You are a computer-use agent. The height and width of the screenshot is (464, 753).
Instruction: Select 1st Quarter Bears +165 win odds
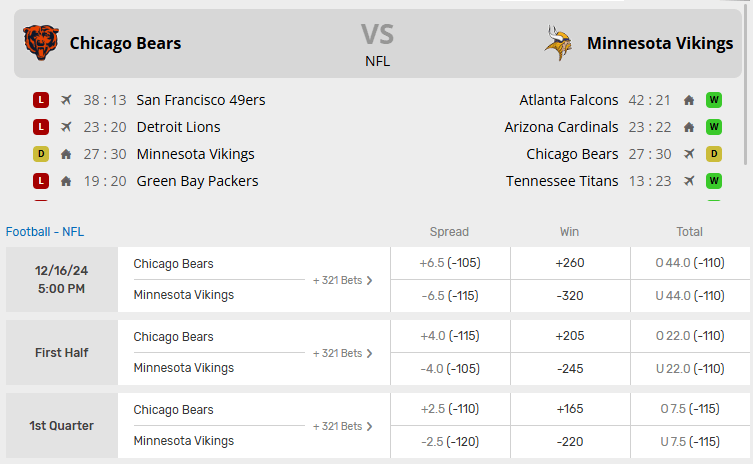pyautogui.click(x=570, y=409)
